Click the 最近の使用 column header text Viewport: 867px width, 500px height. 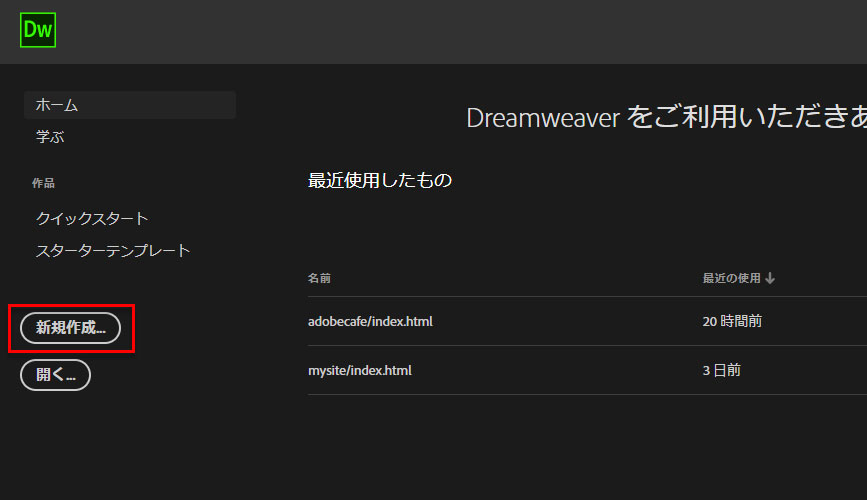click(731, 278)
